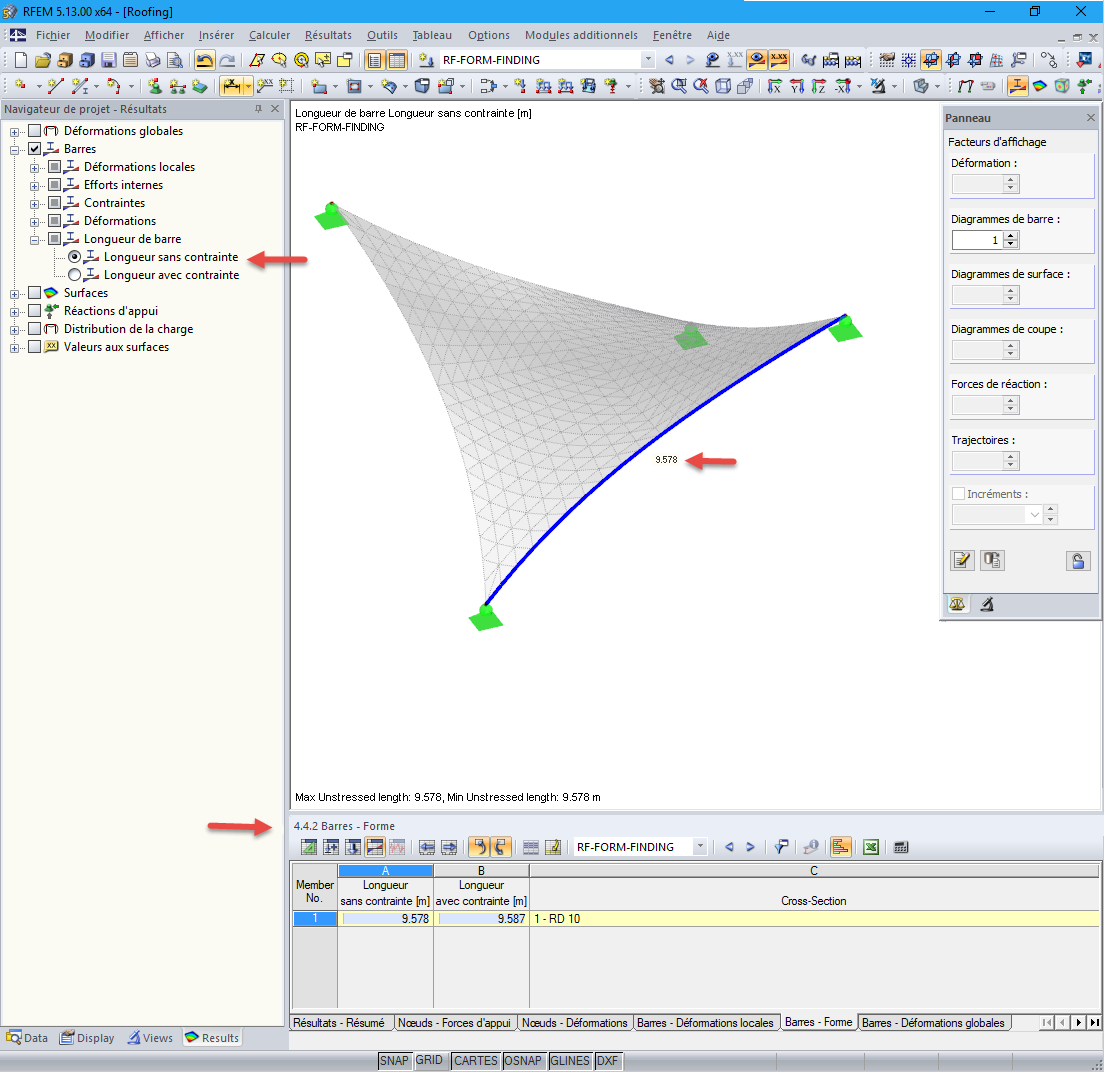
Task: Switch to navigator Display tab
Action: coord(87,1038)
